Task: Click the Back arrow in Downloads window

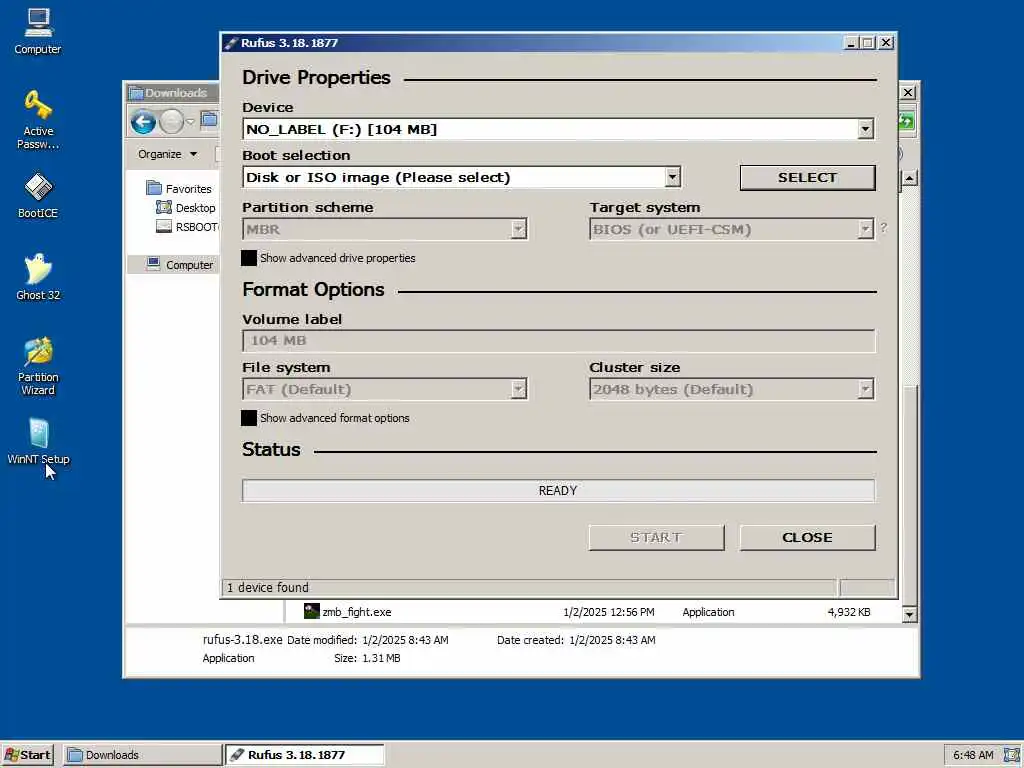Action: point(143,122)
